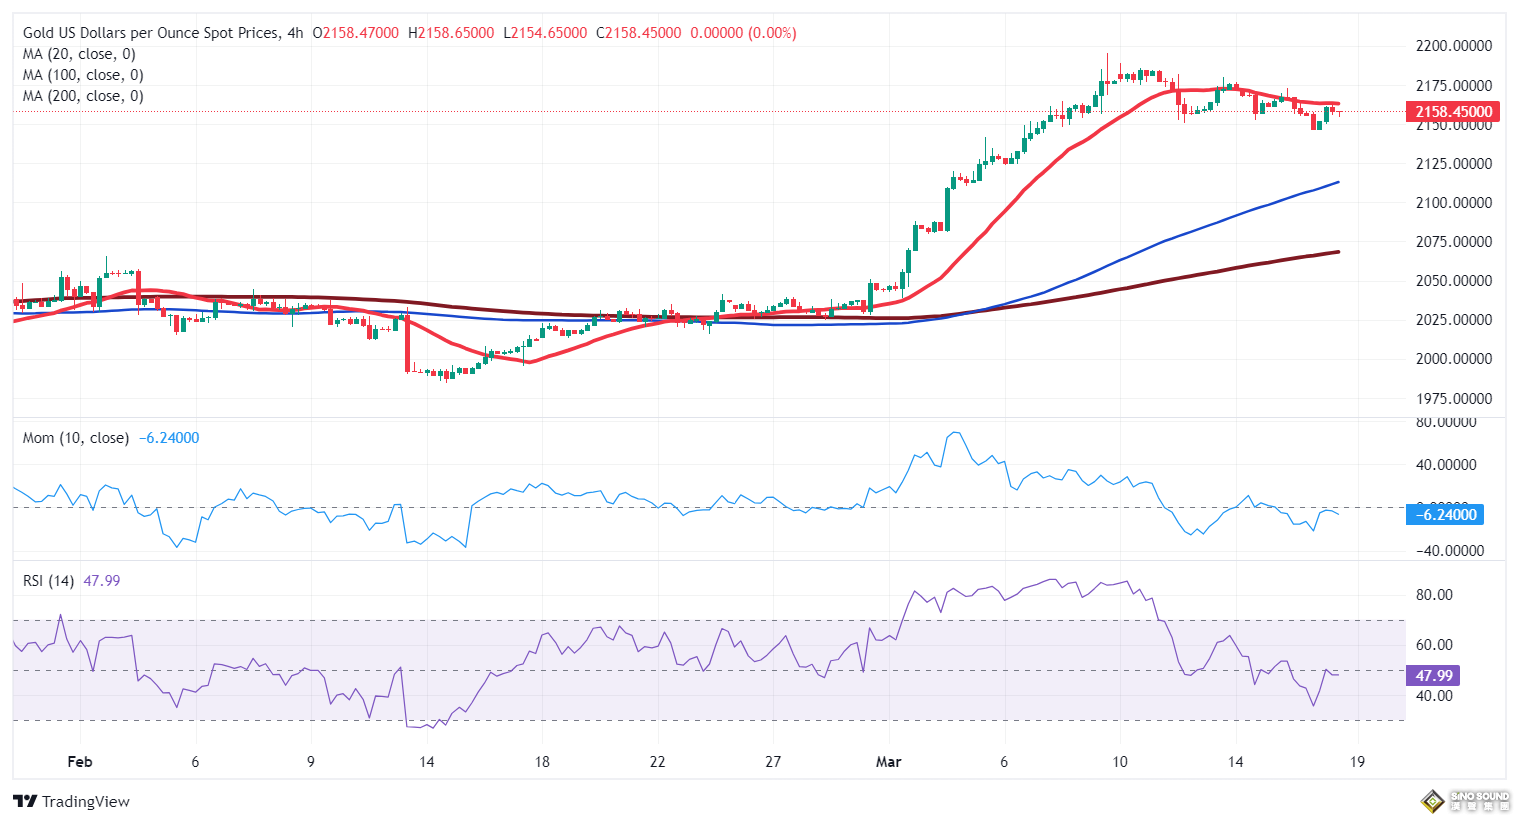Image resolution: width=1519 pixels, height=823 pixels.
Task: Click the blue -6.24000 momentum value tag
Action: click(x=1447, y=515)
